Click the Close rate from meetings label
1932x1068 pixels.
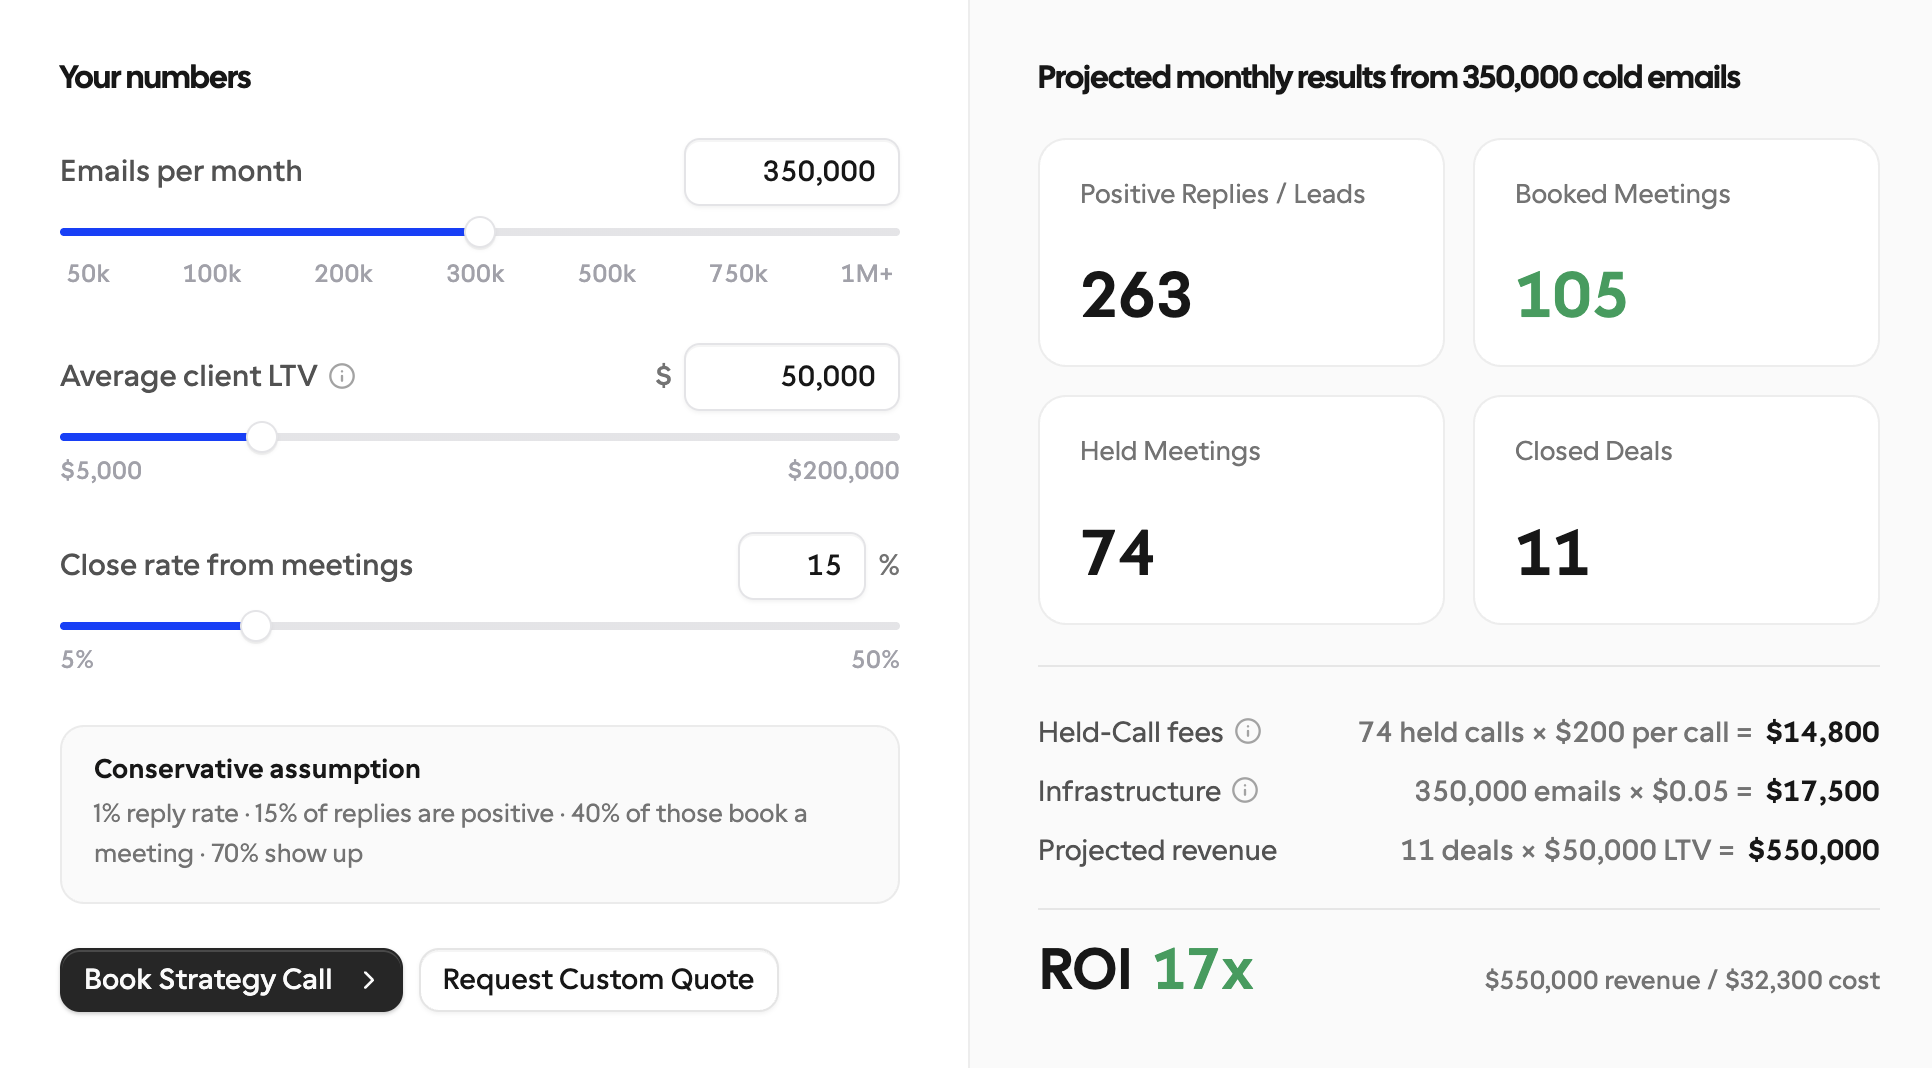pyautogui.click(x=236, y=566)
